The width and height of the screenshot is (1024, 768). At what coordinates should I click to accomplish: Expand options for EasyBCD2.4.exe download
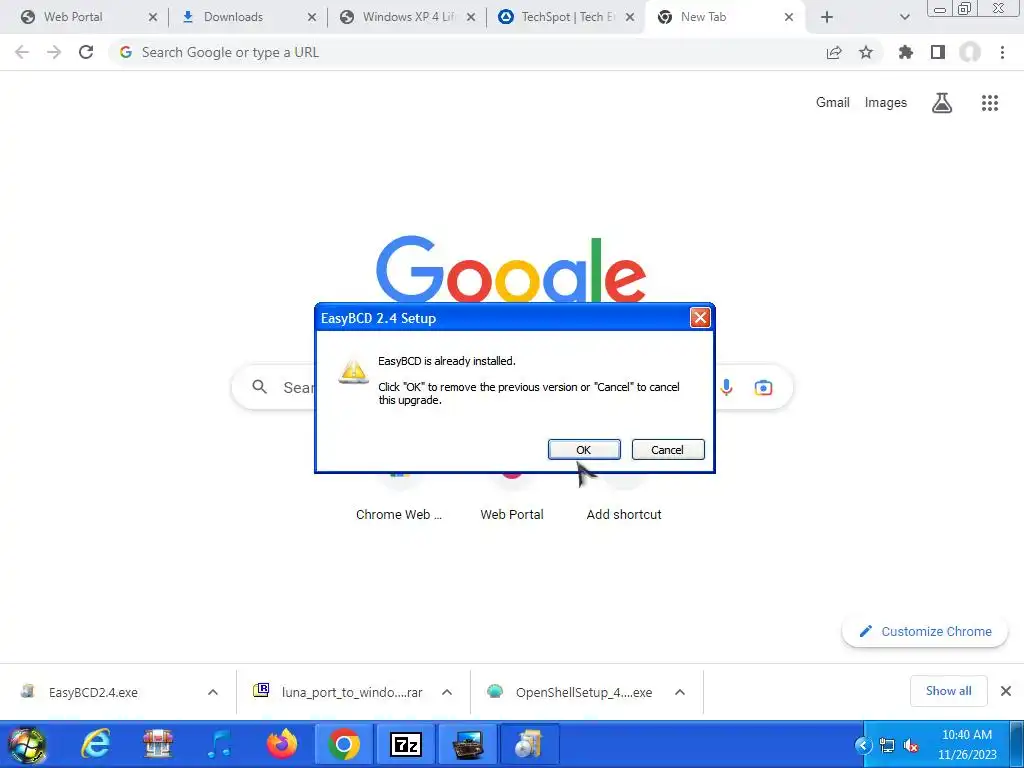point(213,692)
